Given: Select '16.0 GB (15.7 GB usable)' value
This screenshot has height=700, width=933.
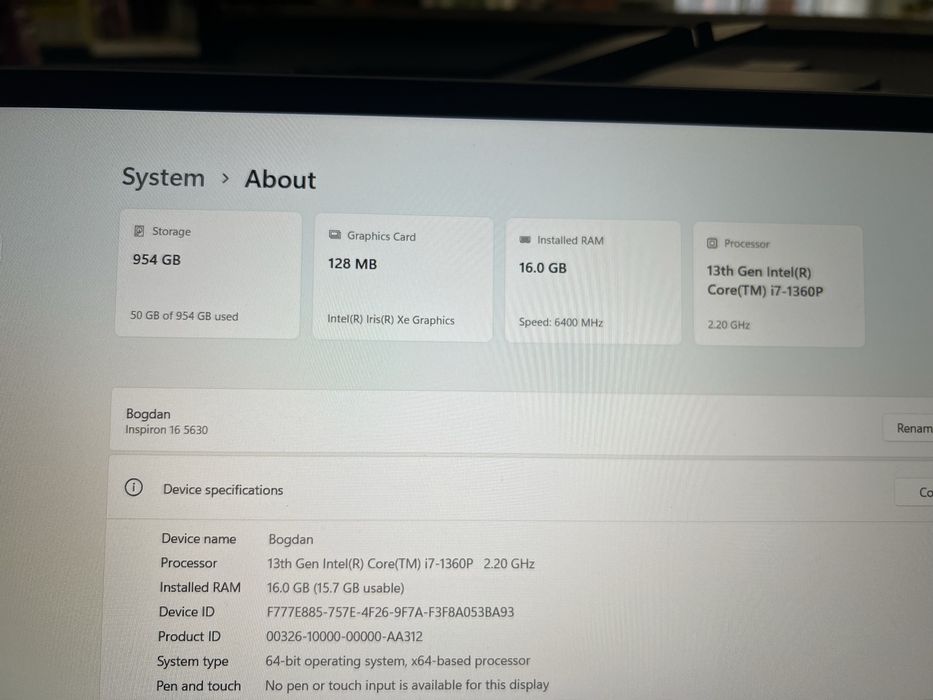Looking at the screenshot, I should [x=336, y=588].
